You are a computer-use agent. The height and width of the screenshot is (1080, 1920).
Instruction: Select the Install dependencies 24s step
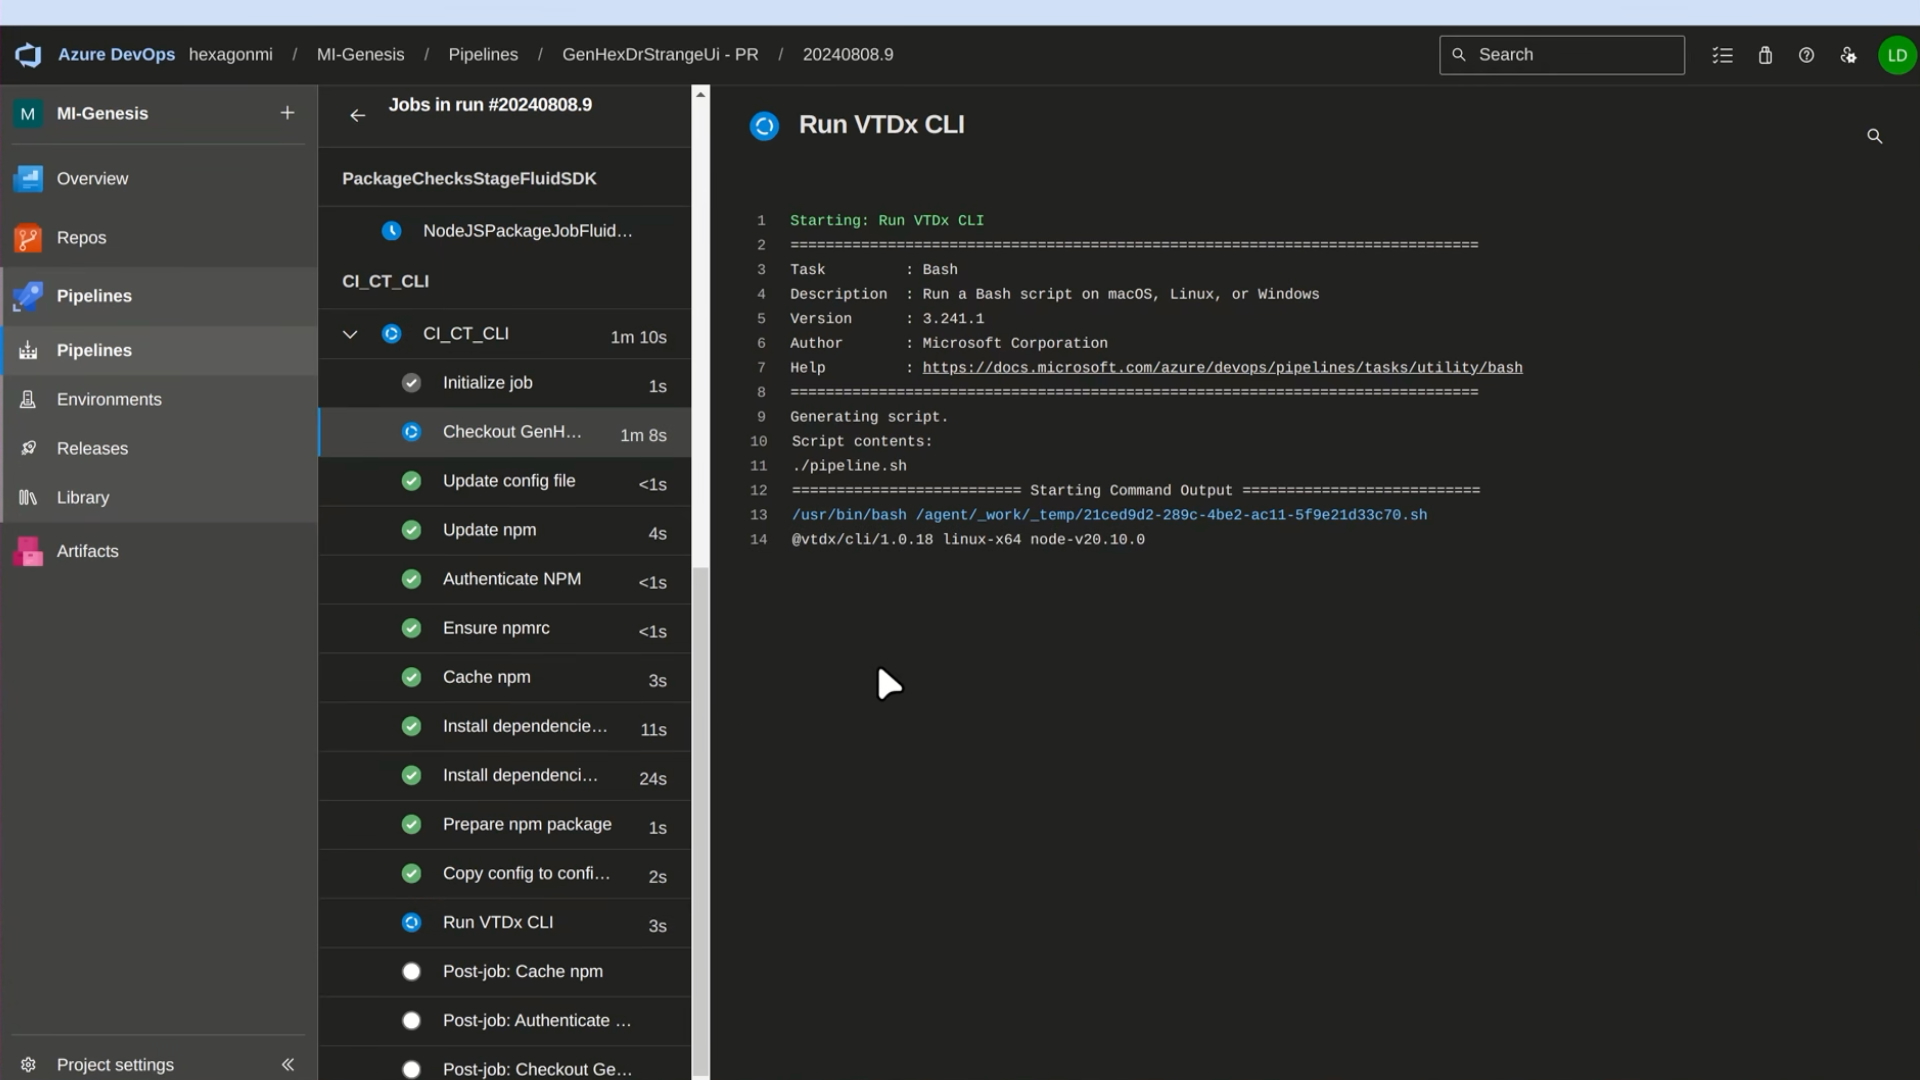tap(520, 775)
